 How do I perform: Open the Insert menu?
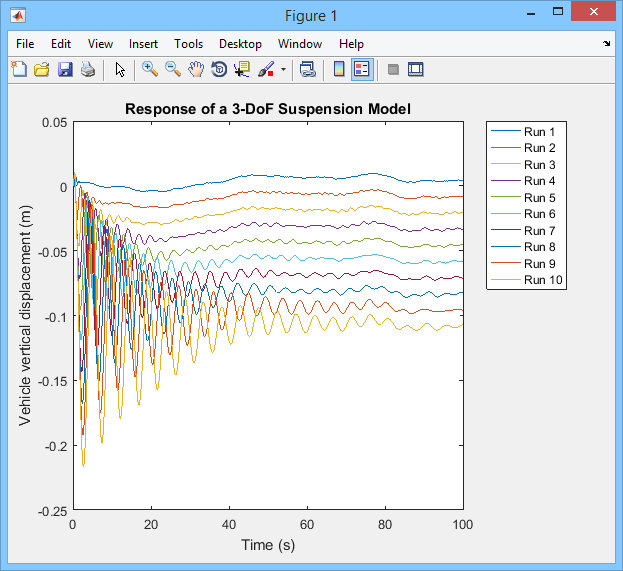143,44
